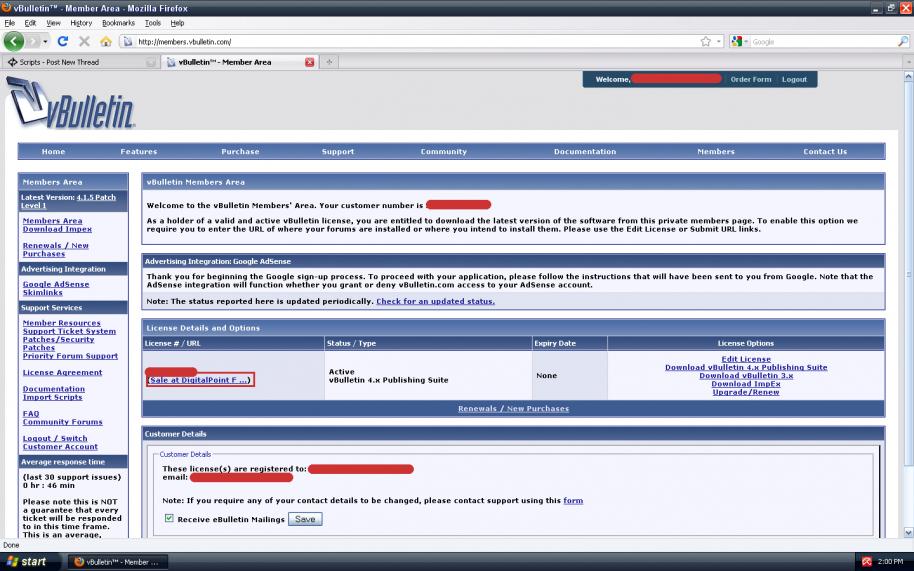The height and width of the screenshot is (571, 914).
Task: Open the Features navigation item
Action: coord(139,151)
